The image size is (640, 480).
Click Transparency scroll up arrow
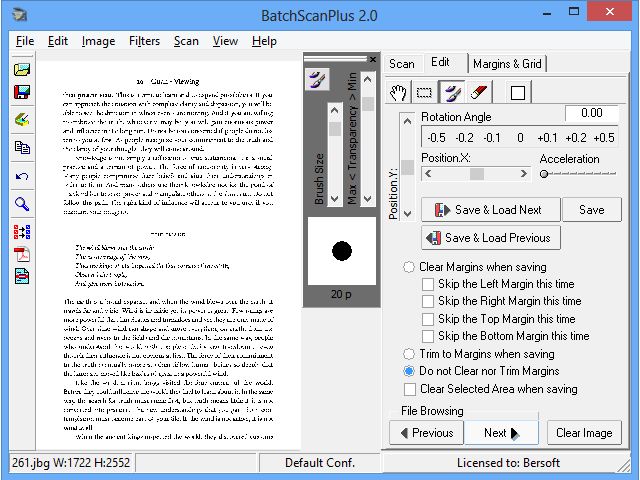(x=368, y=79)
